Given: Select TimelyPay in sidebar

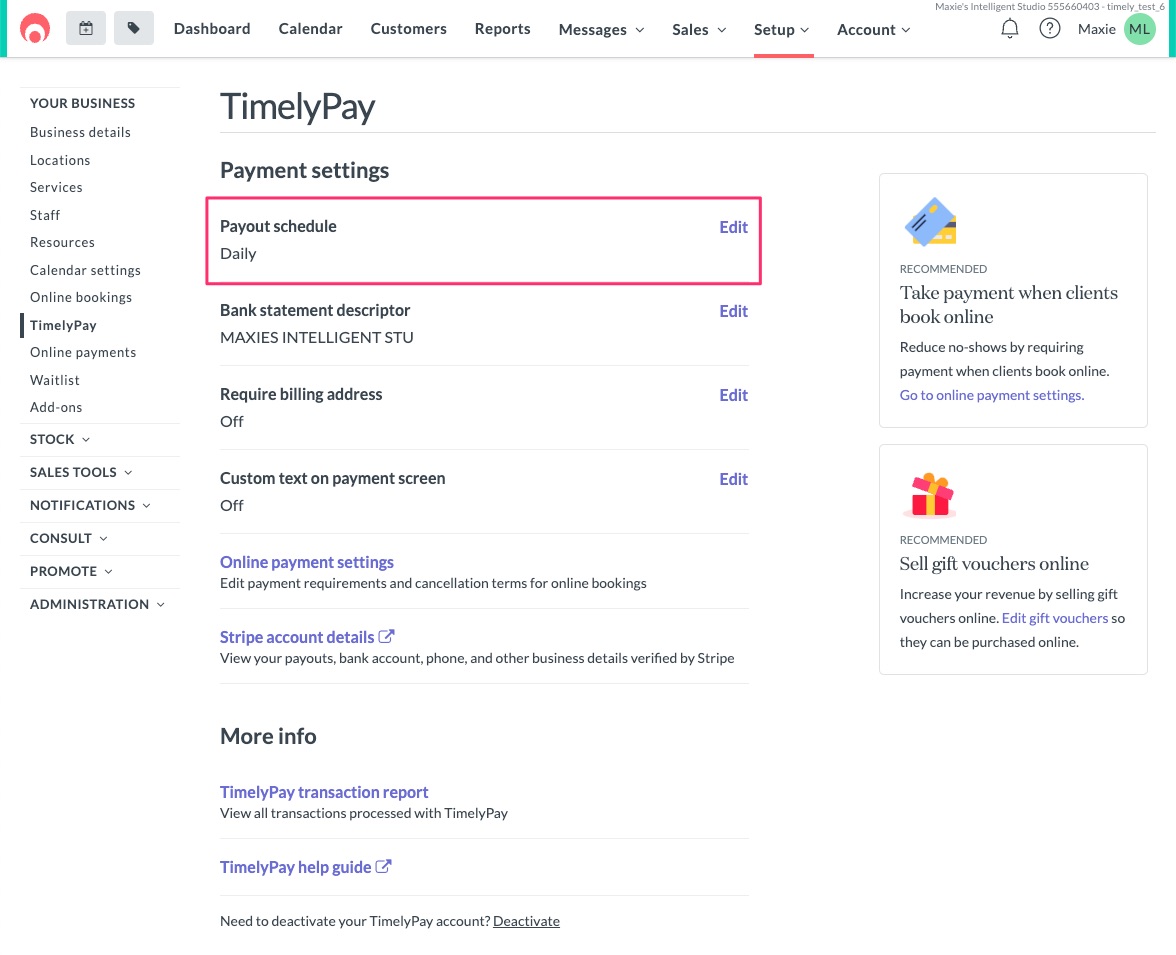Looking at the screenshot, I should coord(63,325).
